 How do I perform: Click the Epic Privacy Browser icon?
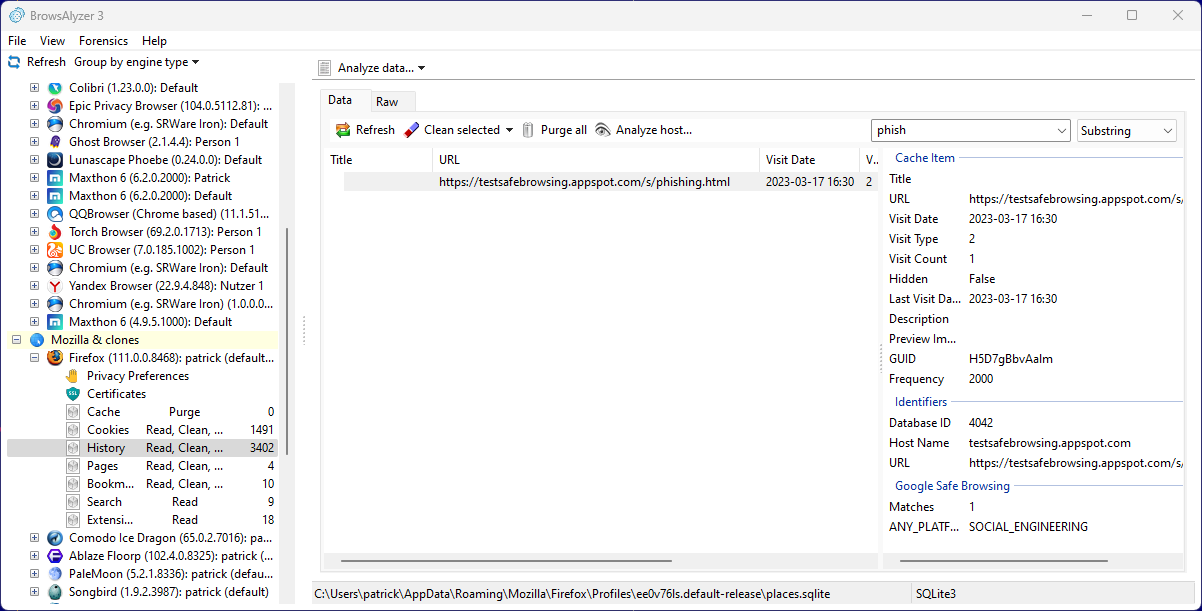point(55,106)
